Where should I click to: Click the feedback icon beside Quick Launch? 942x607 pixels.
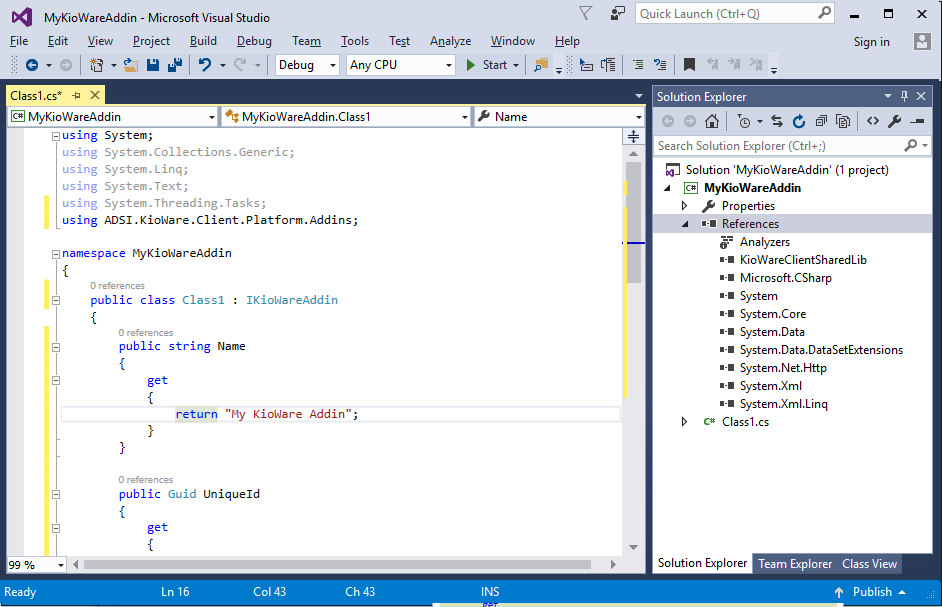pyautogui.click(x=618, y=13)
